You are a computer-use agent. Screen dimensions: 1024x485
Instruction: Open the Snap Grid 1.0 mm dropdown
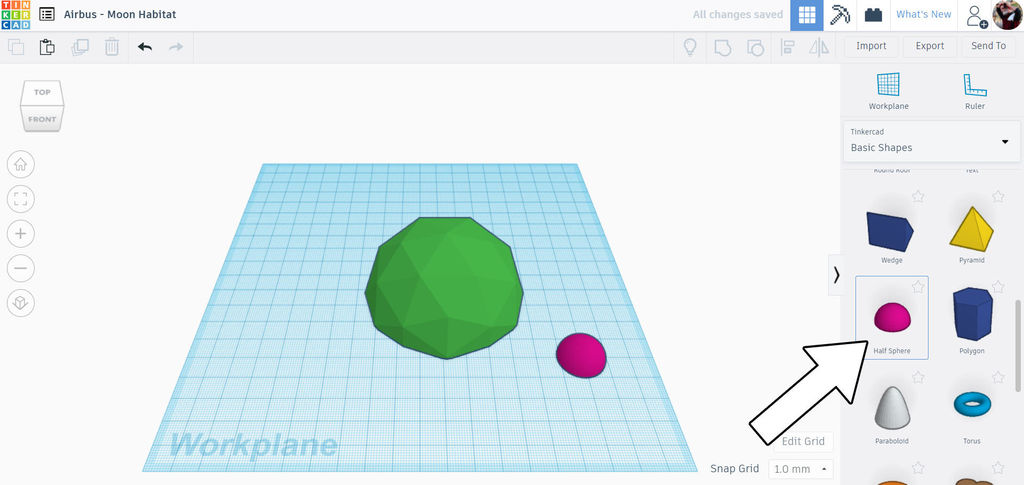tap(801, 469)
